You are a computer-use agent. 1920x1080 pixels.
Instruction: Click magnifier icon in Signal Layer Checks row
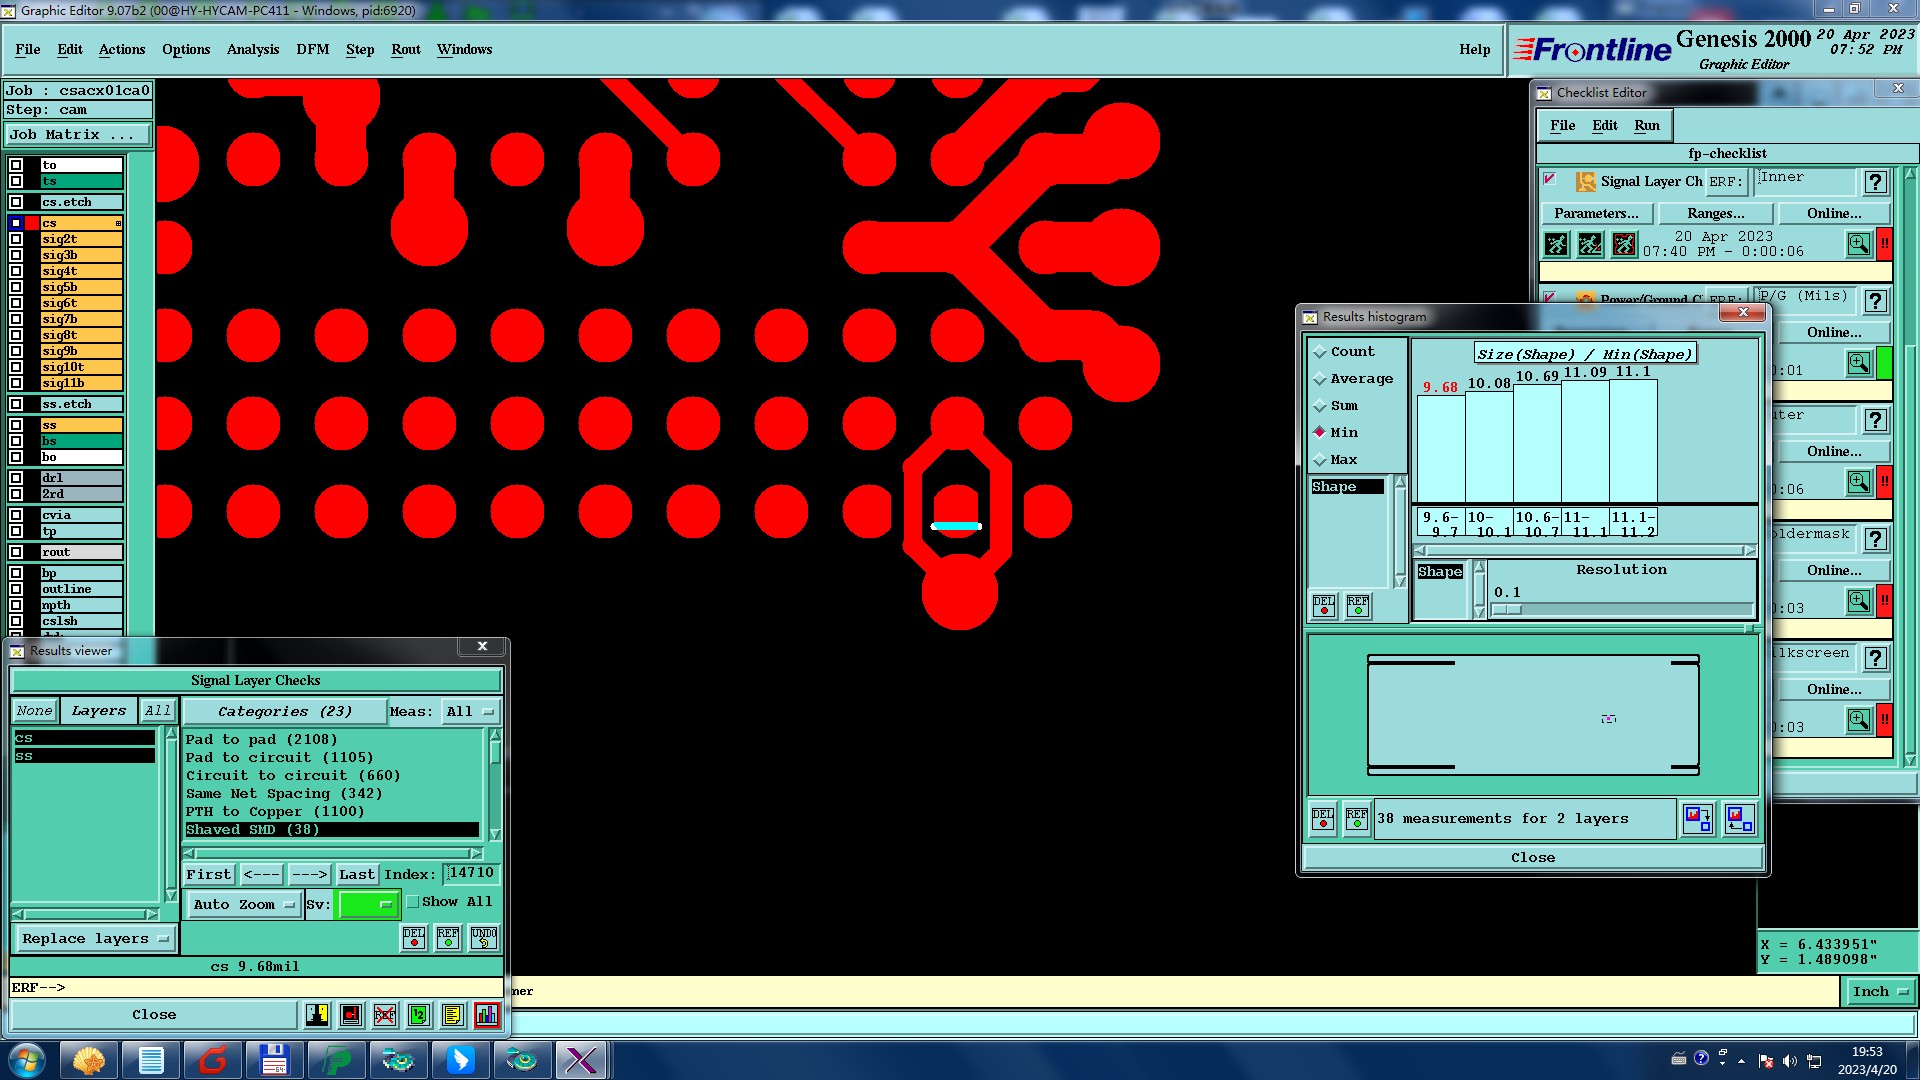(x=1858, y=244)
